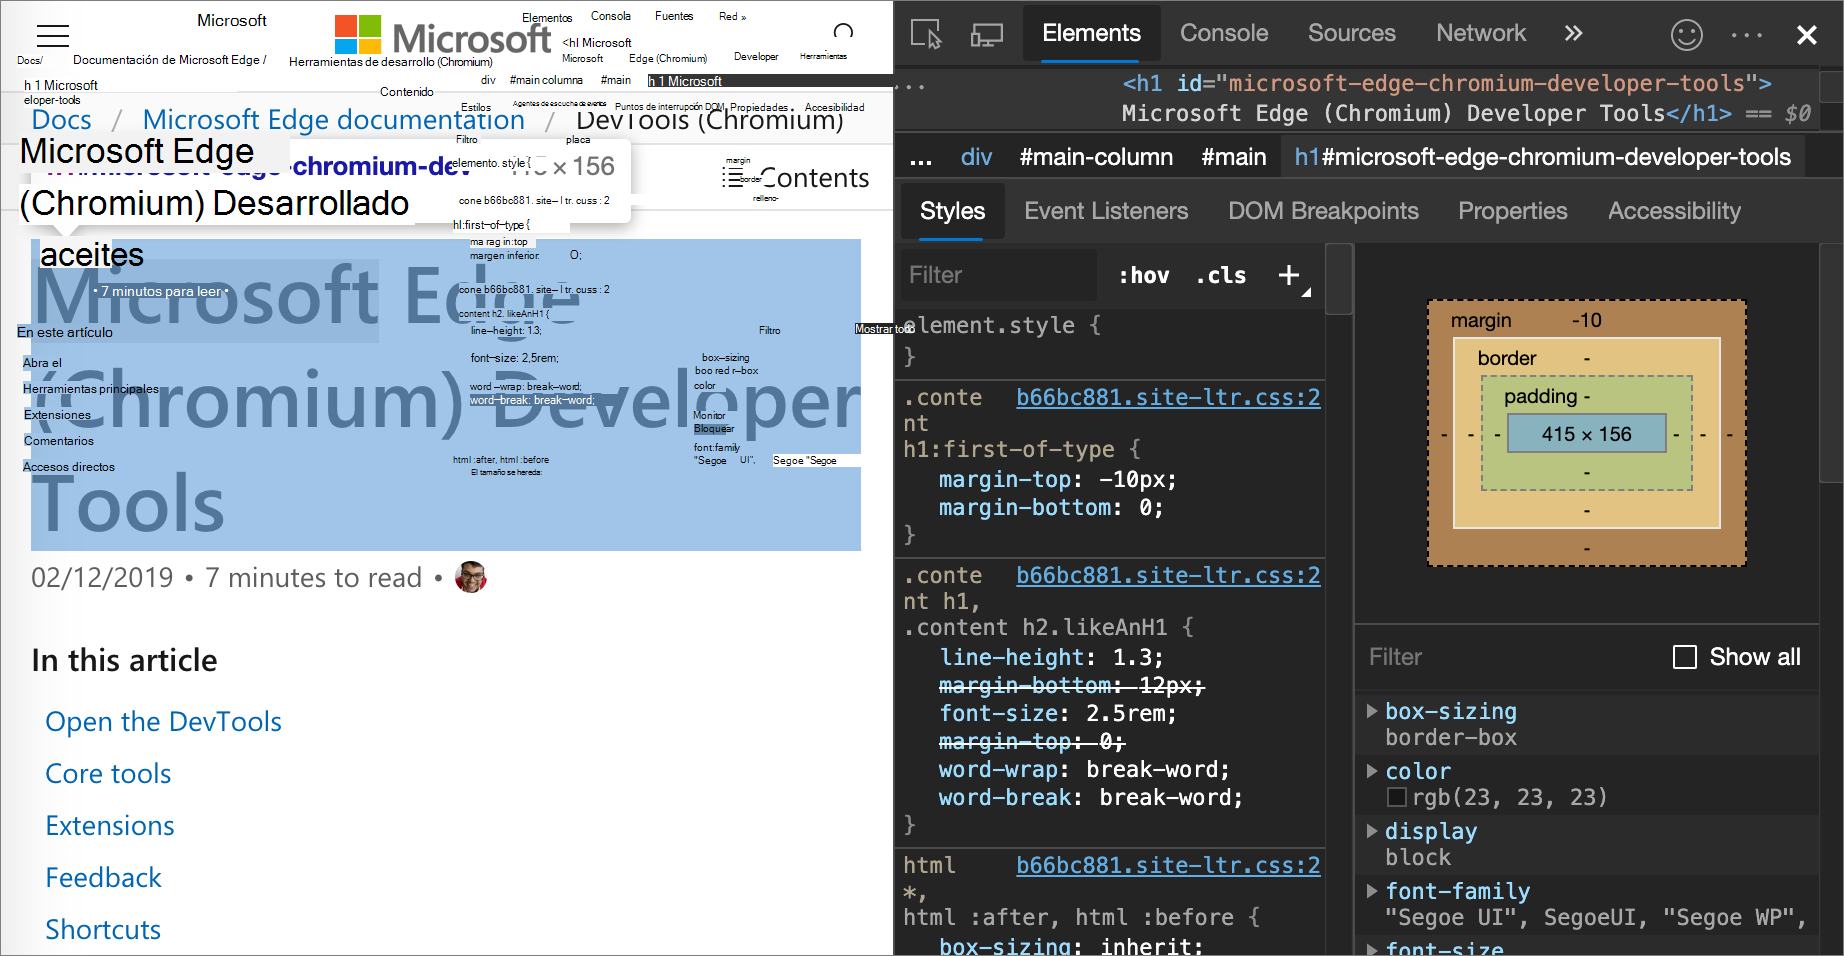
Task: Open the Event Listeners tab
Action: tap(1105, 211)
